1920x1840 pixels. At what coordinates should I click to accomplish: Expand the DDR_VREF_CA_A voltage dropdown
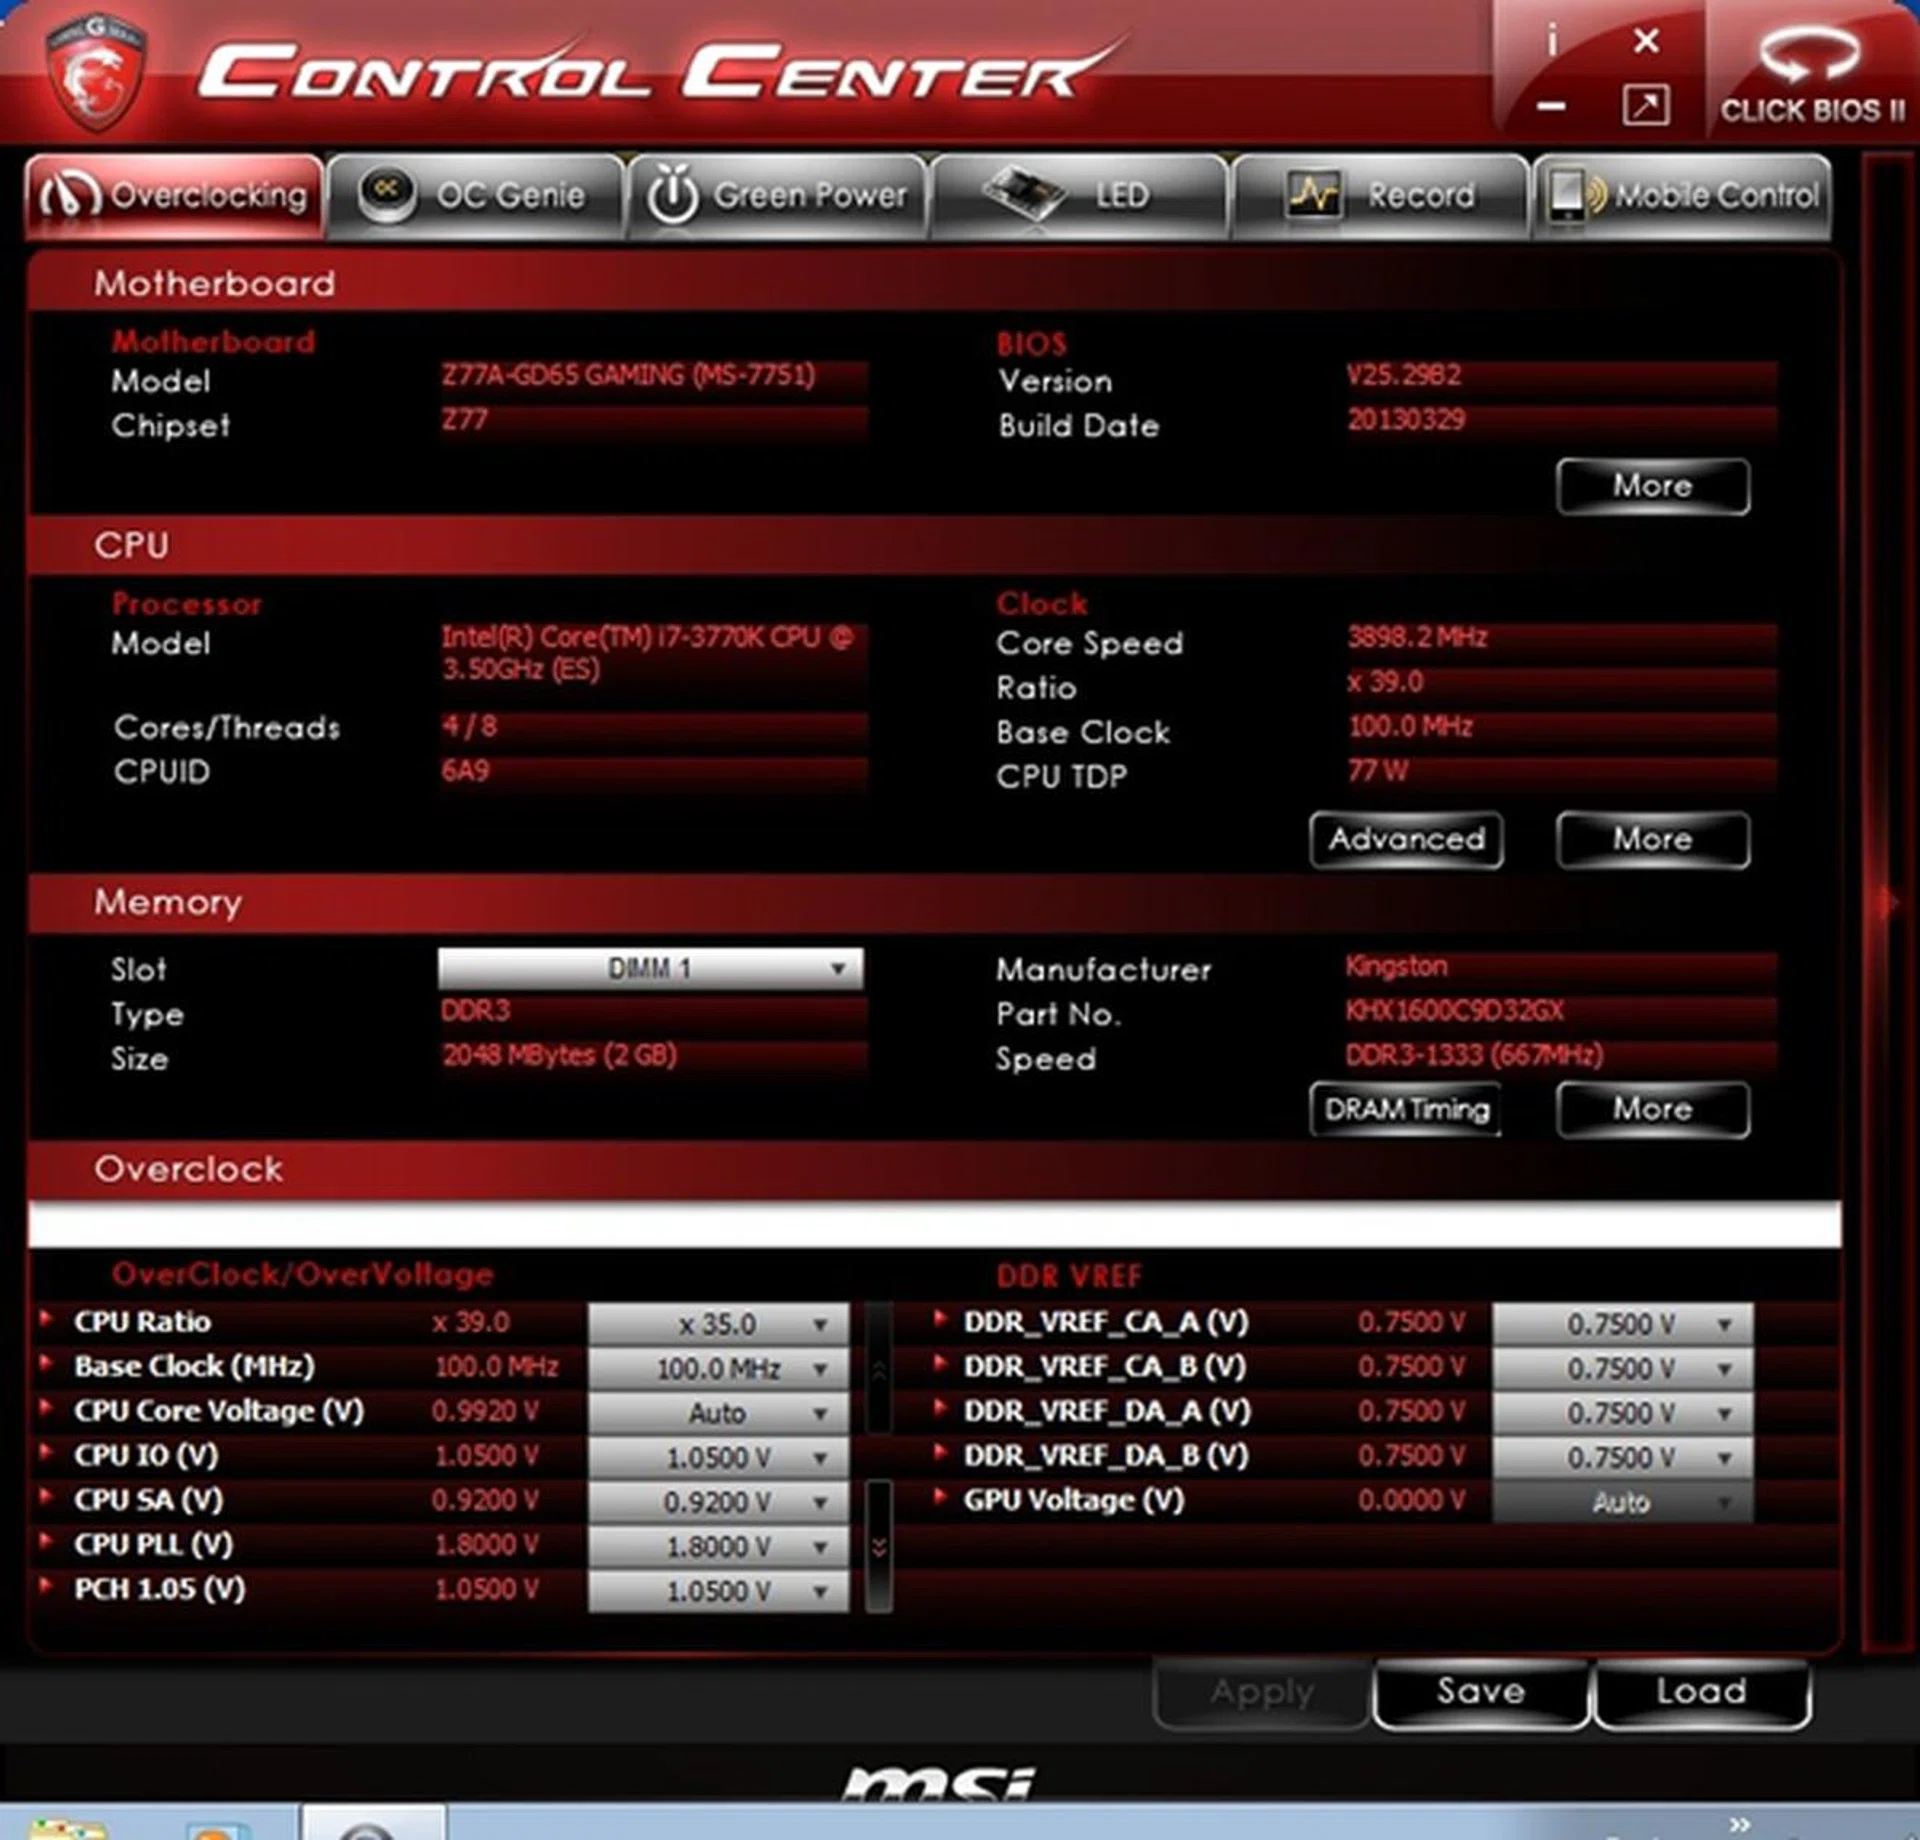tap(1622, 1324)
